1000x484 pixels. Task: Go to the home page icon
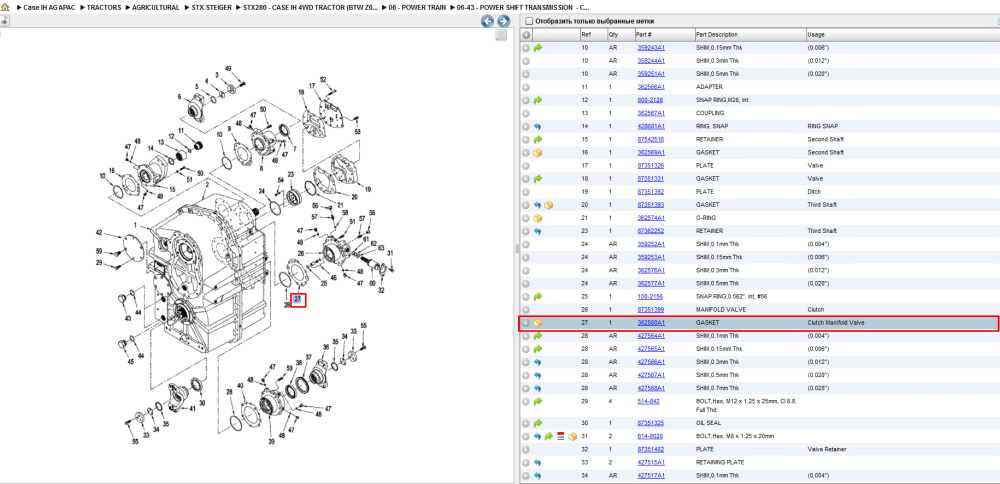point(6,7)
